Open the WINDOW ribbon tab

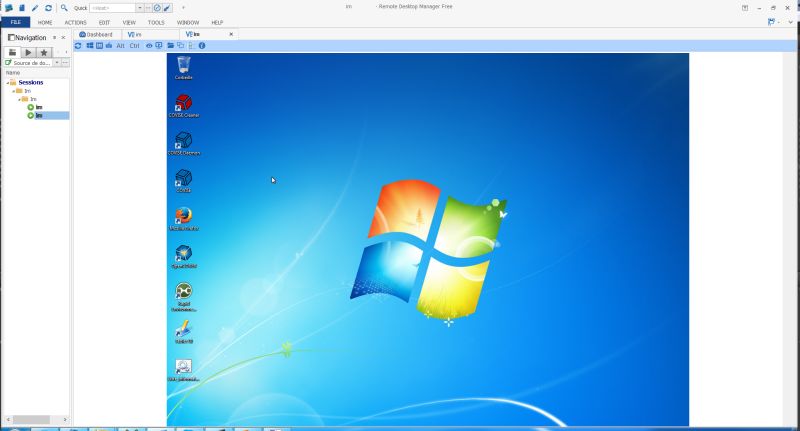click(188, 22)
